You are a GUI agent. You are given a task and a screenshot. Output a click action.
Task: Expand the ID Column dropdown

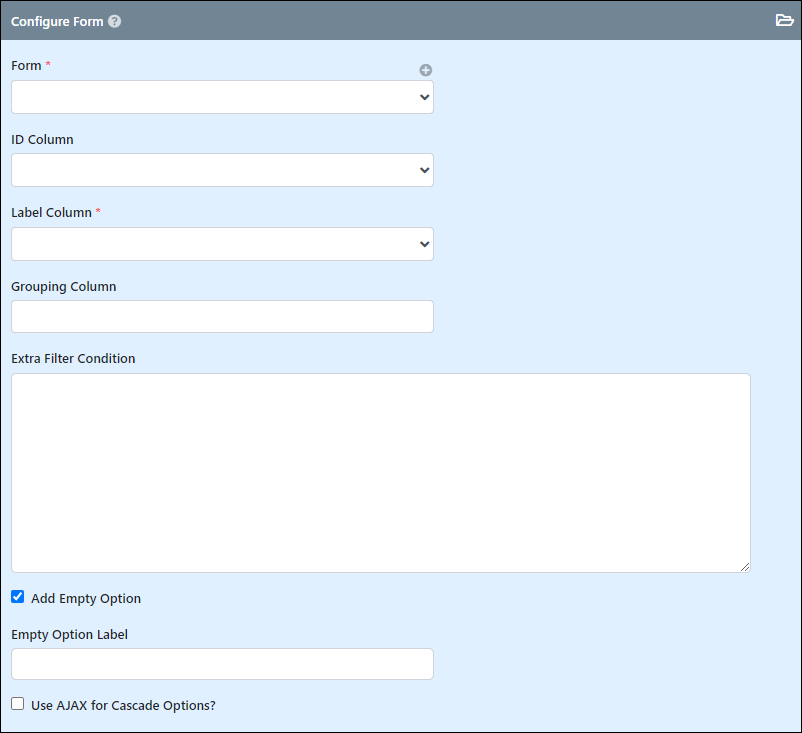coord(222,170)
